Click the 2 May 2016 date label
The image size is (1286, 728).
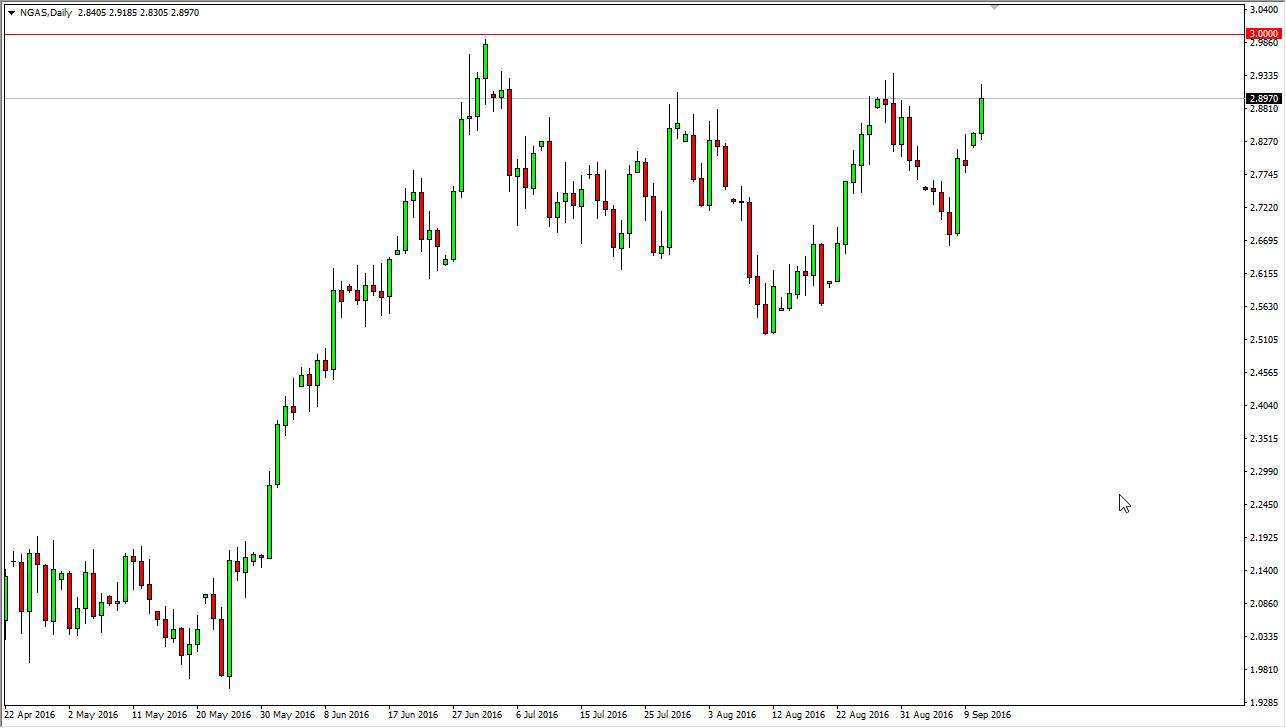(93, 715)
